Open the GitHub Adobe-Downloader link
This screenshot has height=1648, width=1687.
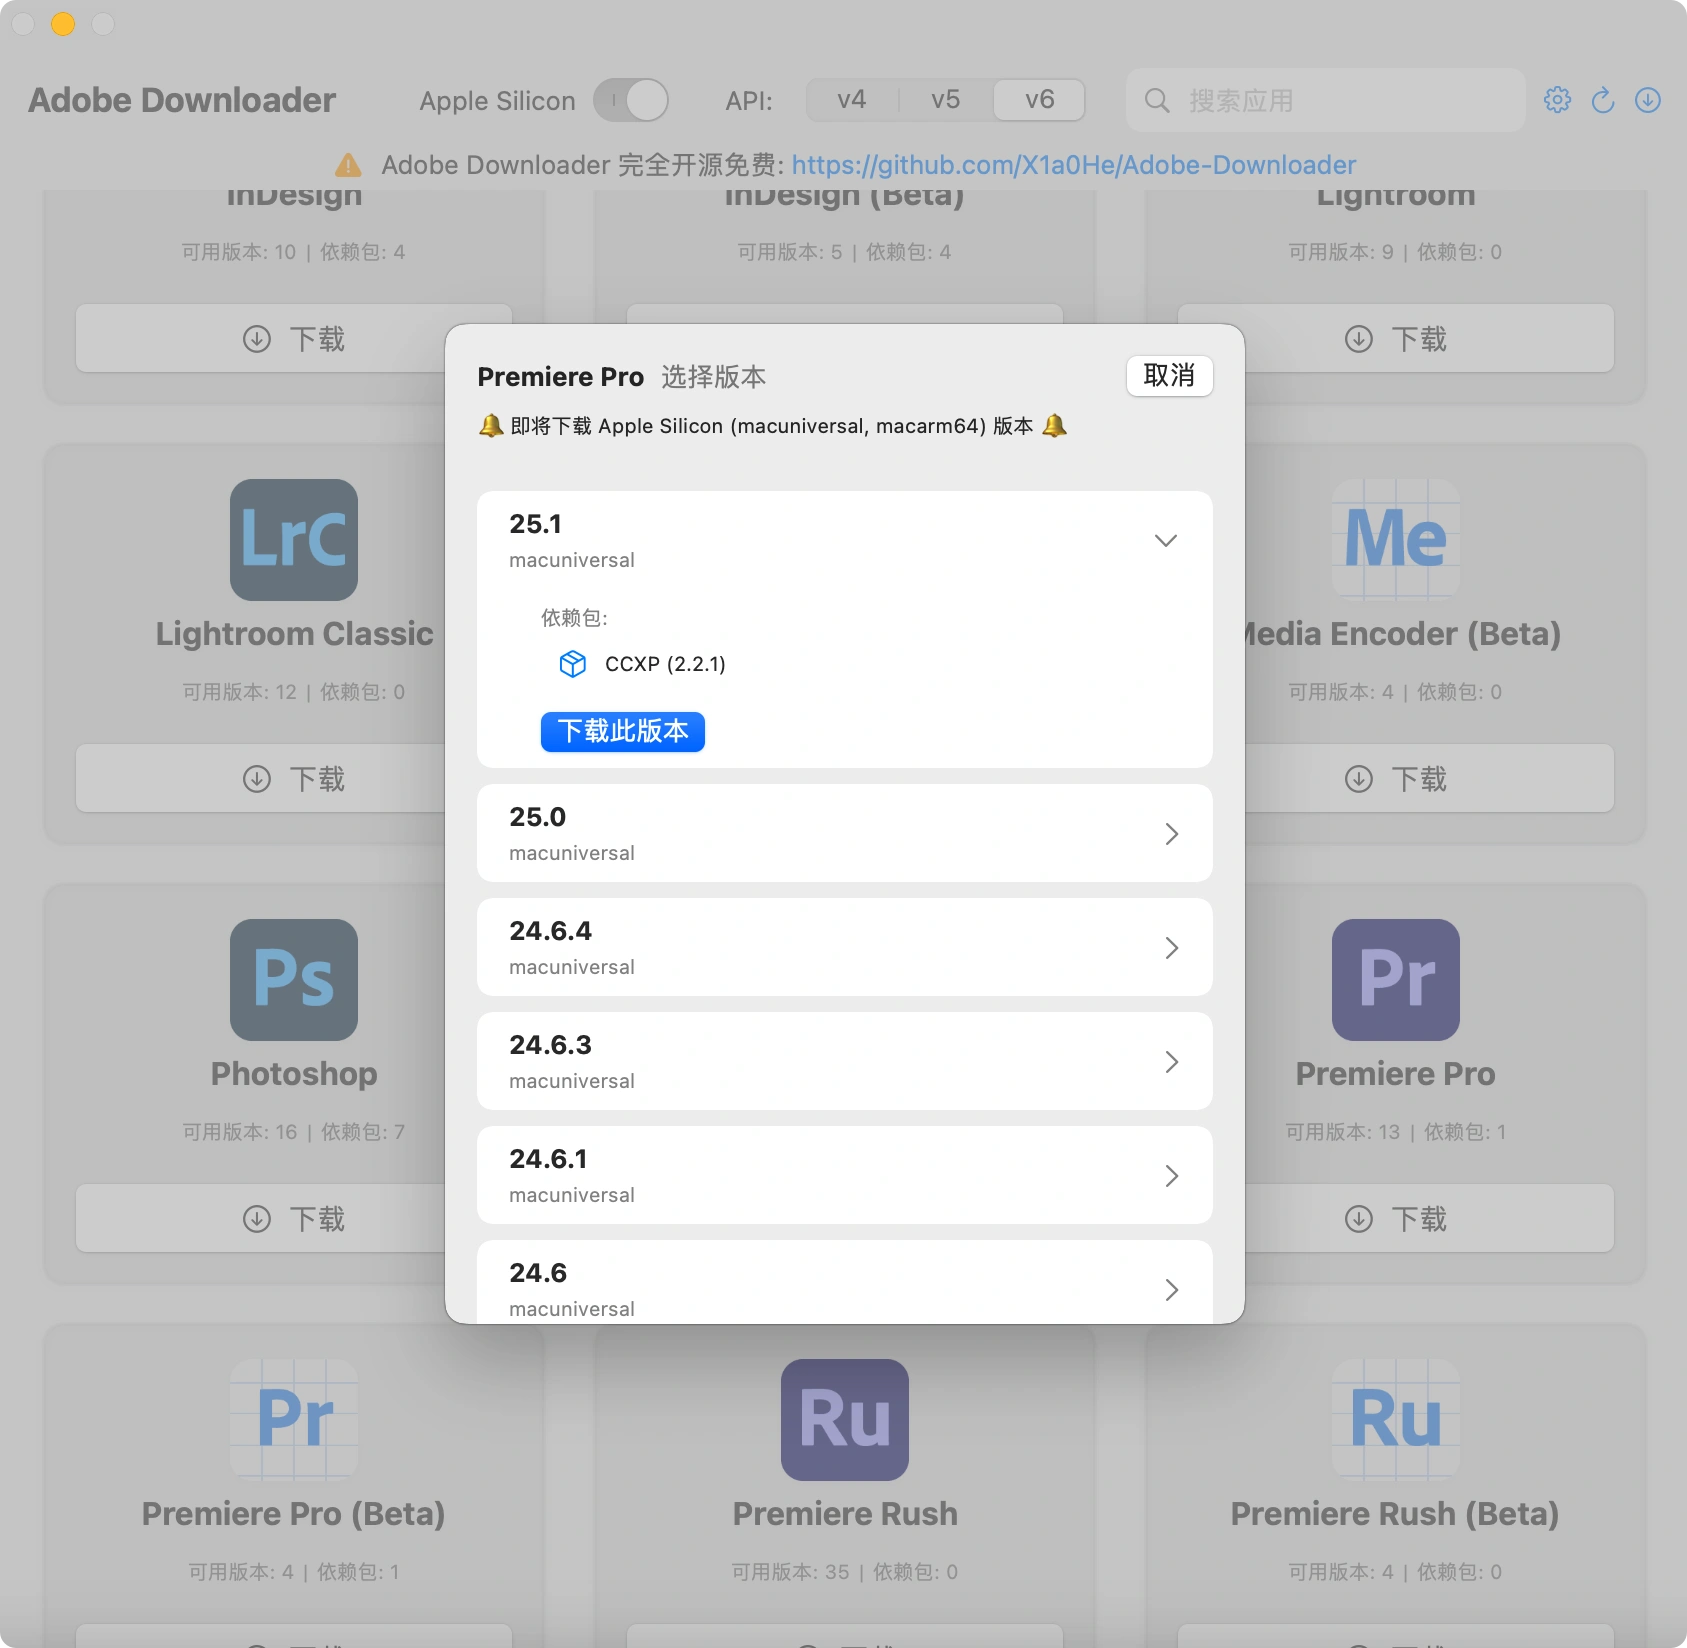[1074, 165]
